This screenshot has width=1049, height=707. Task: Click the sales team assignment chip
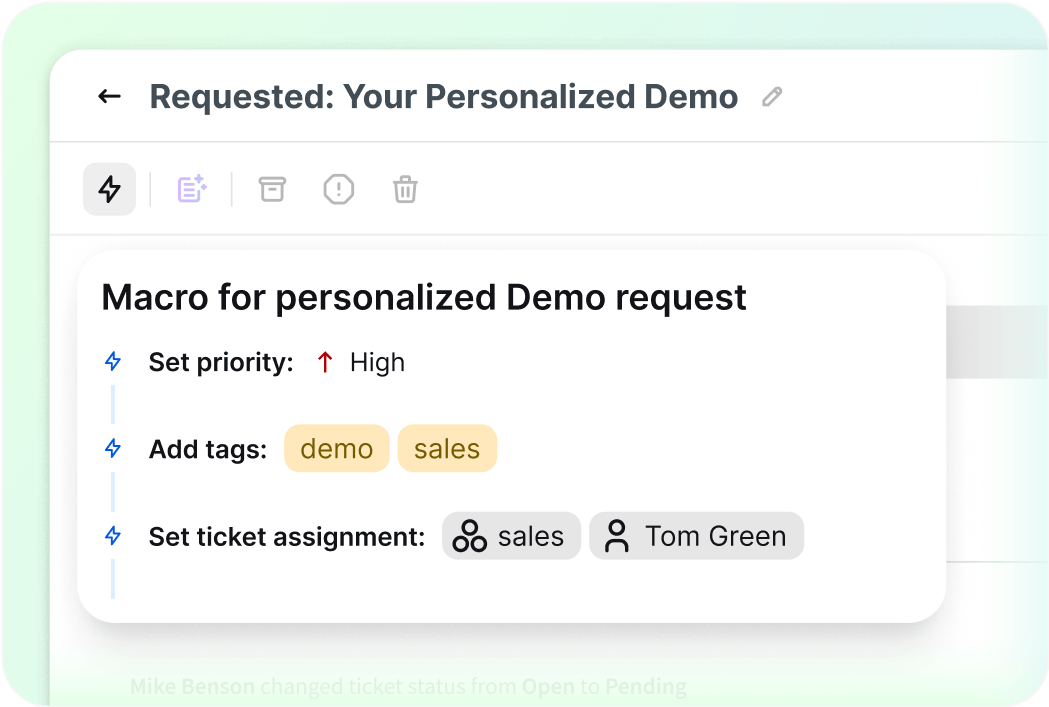tap(511, 536)
